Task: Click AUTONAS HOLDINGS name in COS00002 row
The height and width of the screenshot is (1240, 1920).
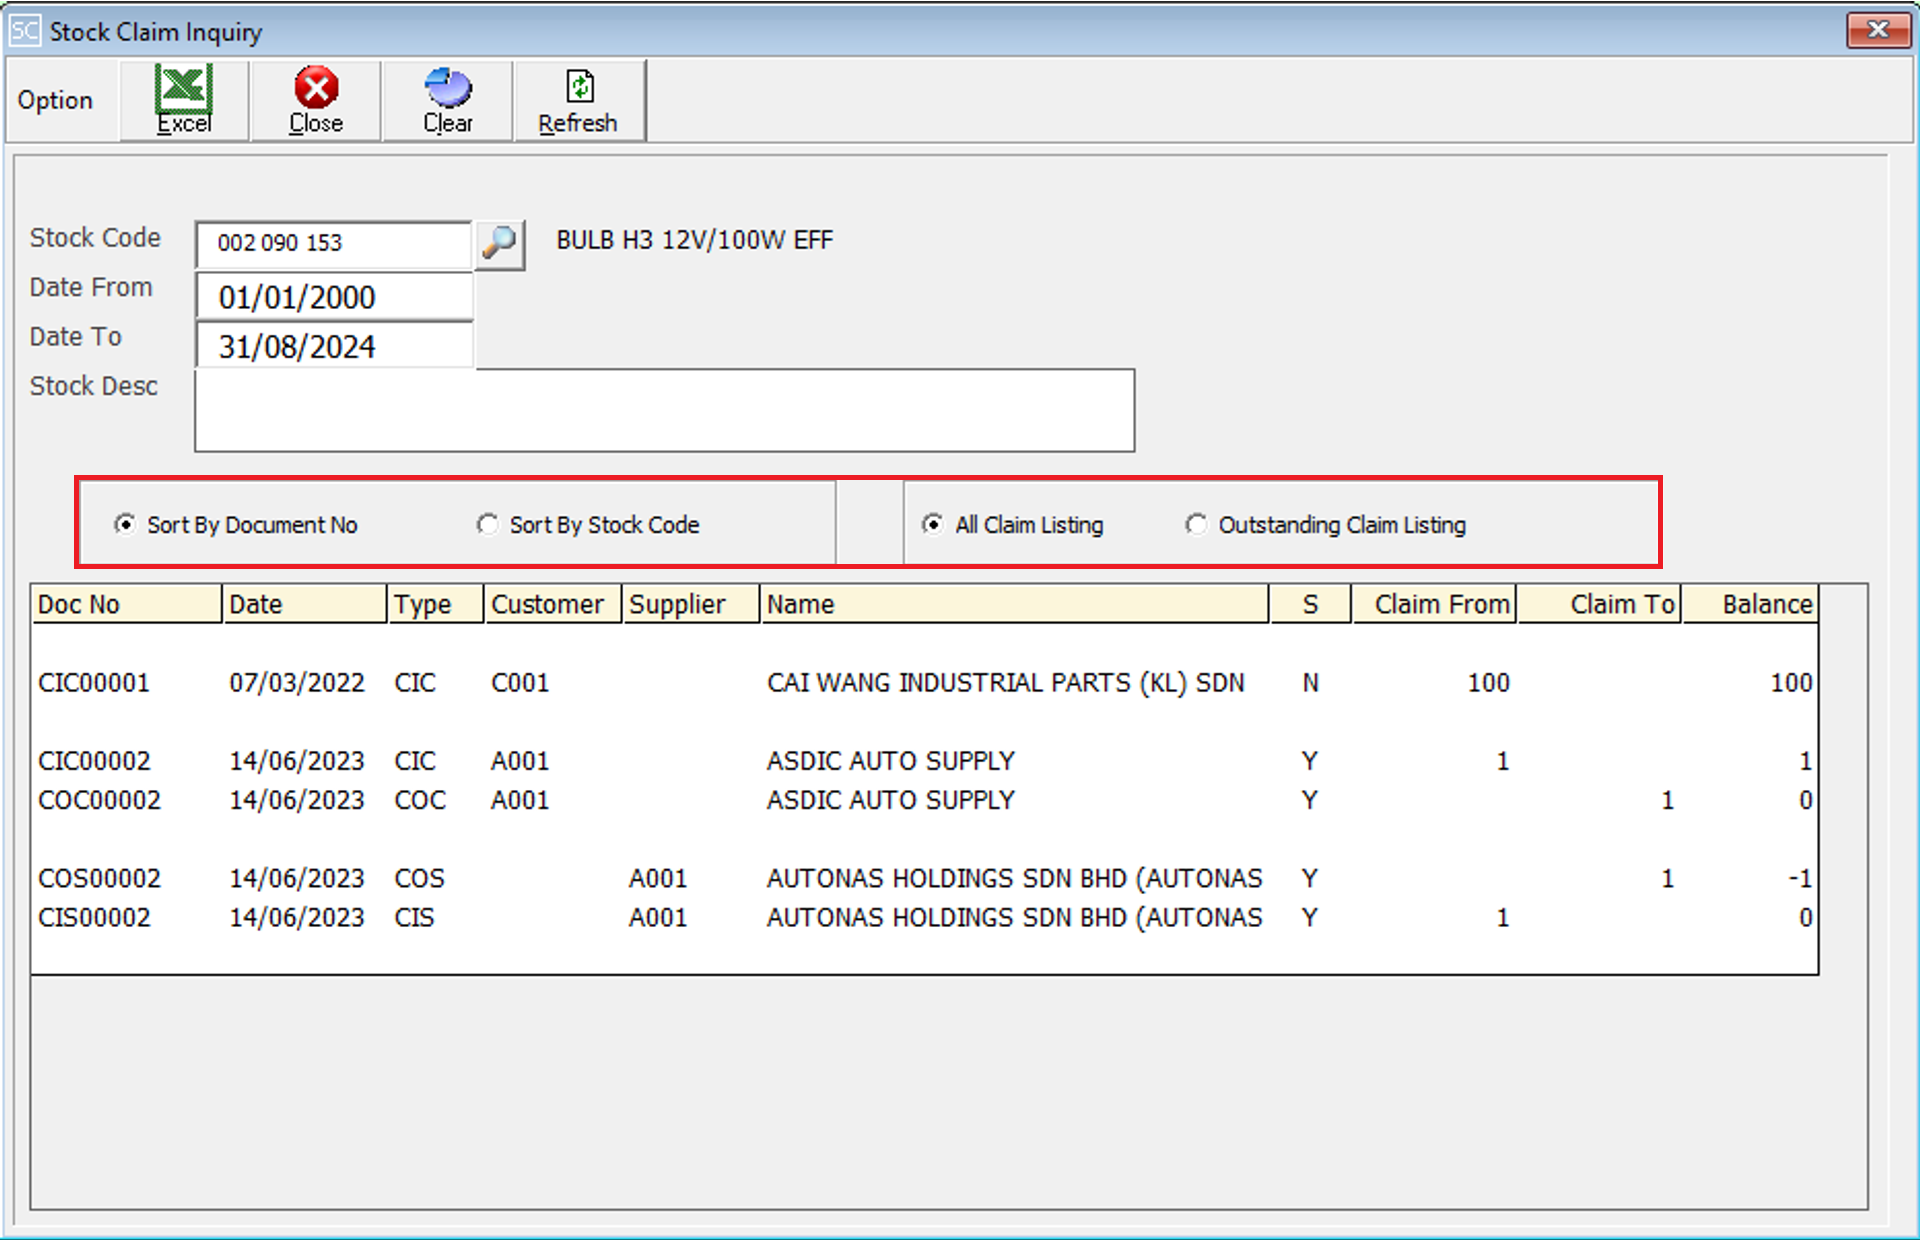Action: point(1015,878)
